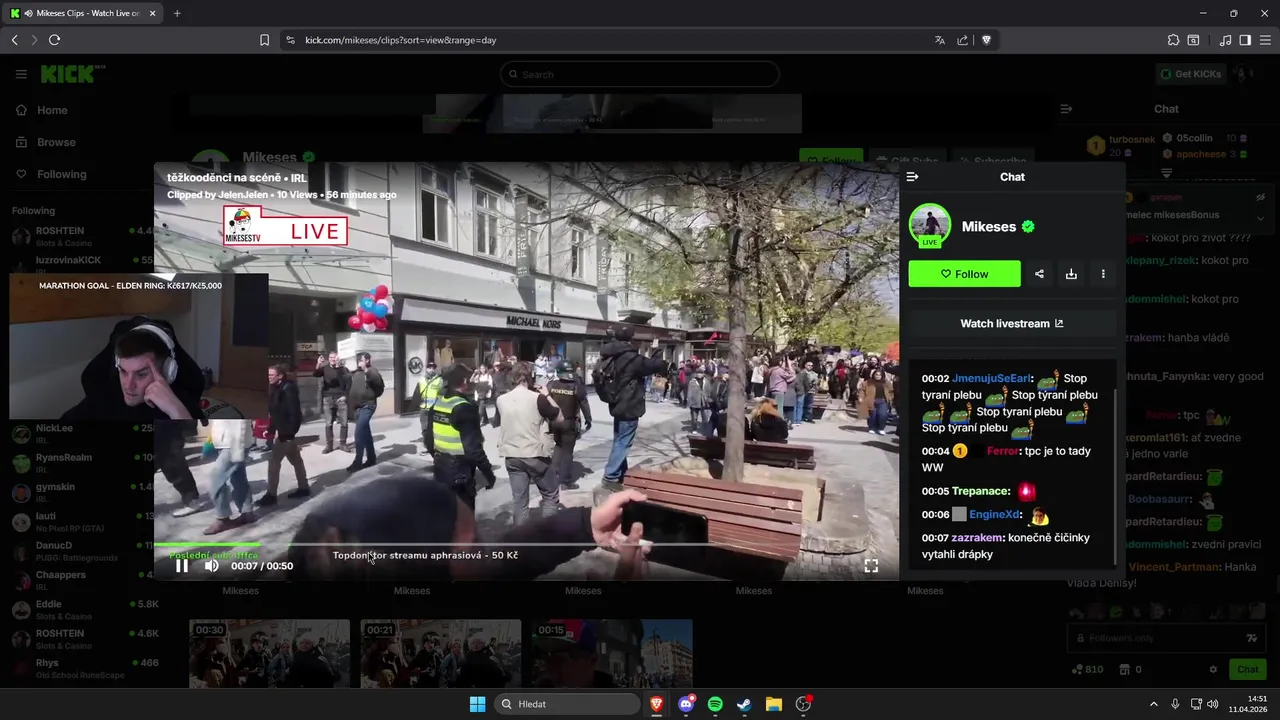Show hidden system tray icons chevron
This screenshot has height=720, width=1280.
tap(1153, 704)
